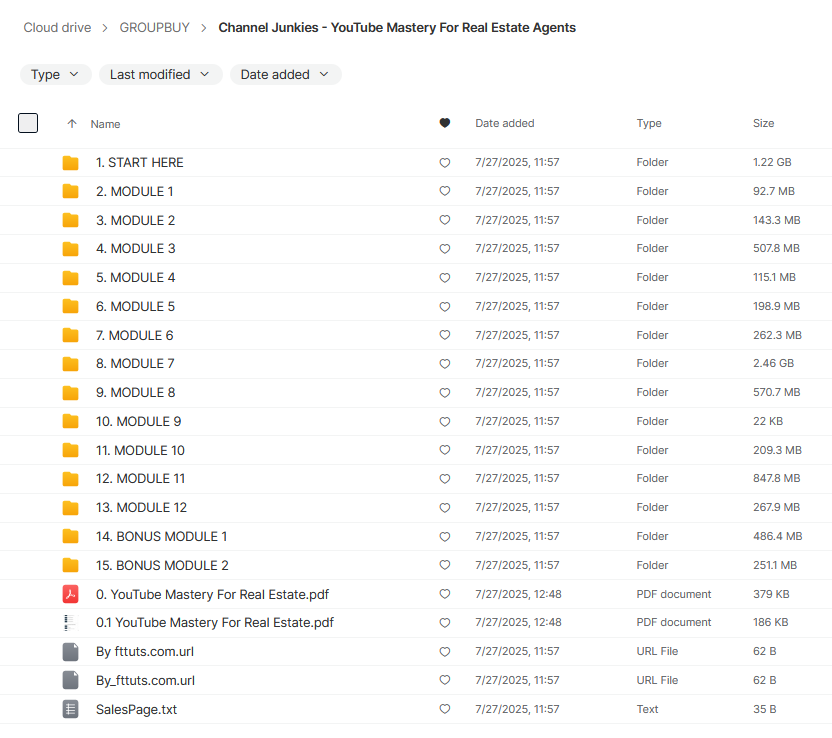Image resolution: width=832 pixels, height=738 pixels.
Task: Go to Cloud drive in breadcrumb
Action: click(57, 28)
